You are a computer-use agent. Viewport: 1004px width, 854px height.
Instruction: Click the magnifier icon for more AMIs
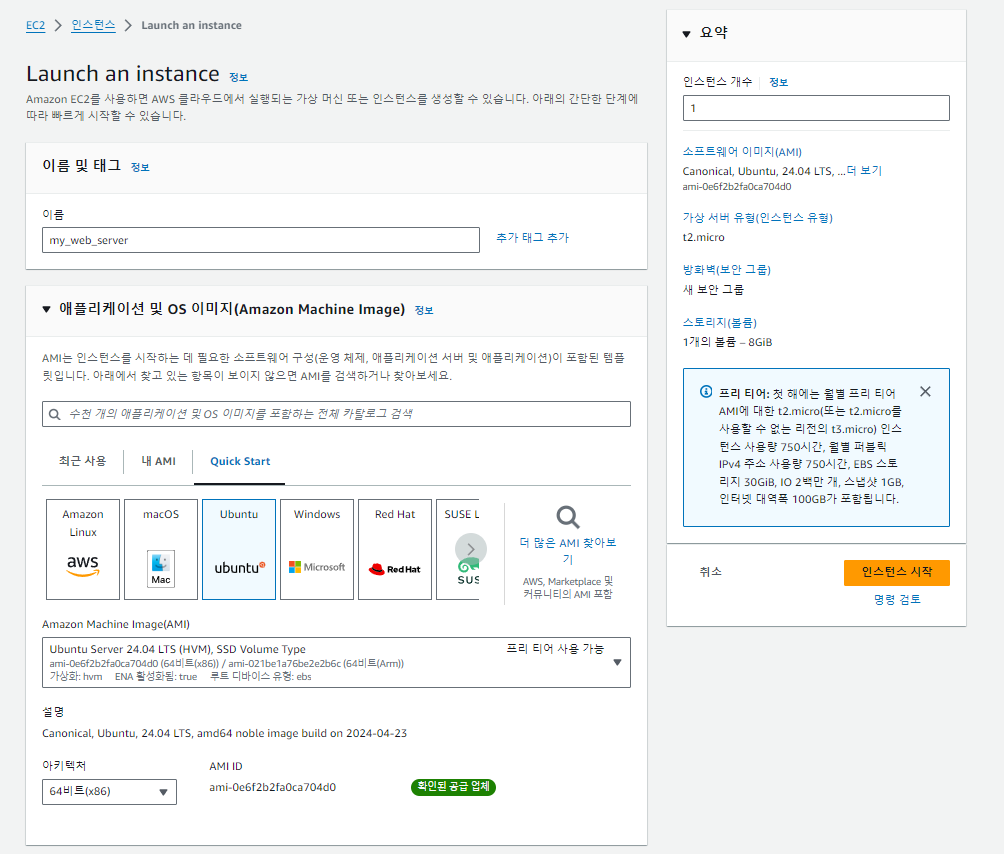coord(567,517)
